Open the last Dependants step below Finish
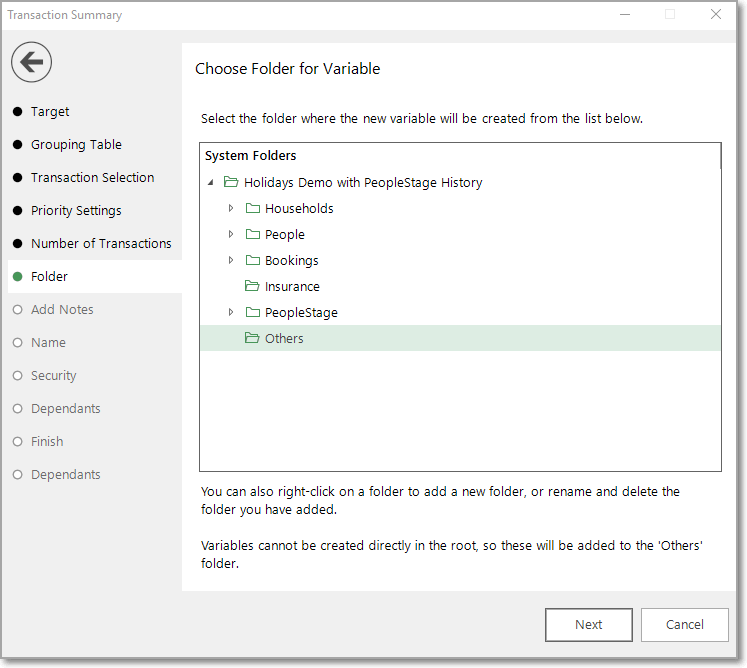 [66, 475]
